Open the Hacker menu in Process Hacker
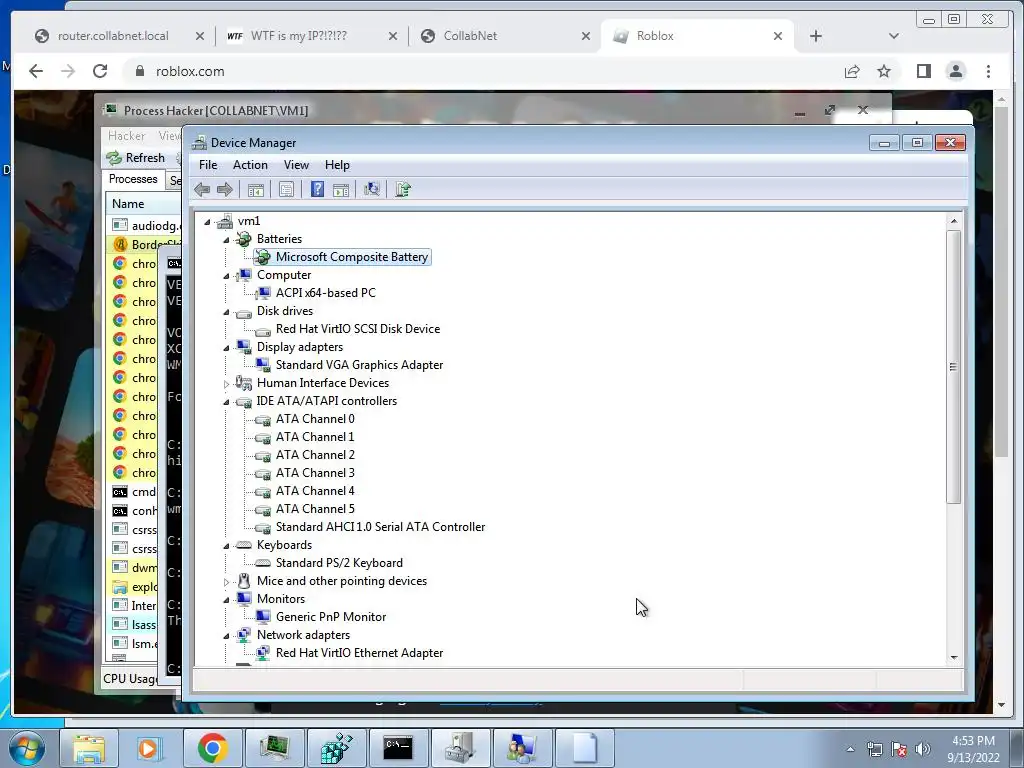 (126, 135)
